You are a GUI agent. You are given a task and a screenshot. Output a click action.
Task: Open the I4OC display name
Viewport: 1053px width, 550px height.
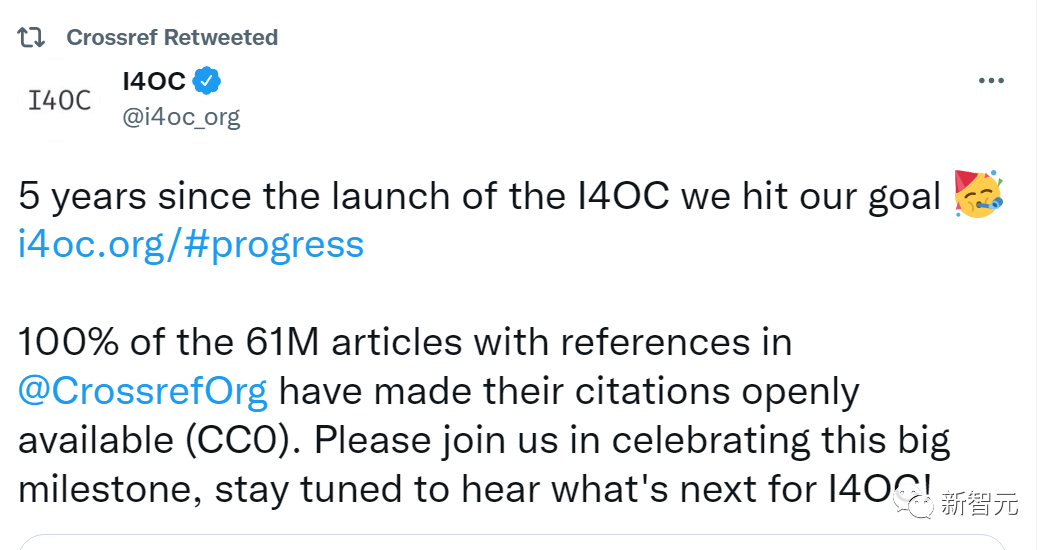coord(153,81)
